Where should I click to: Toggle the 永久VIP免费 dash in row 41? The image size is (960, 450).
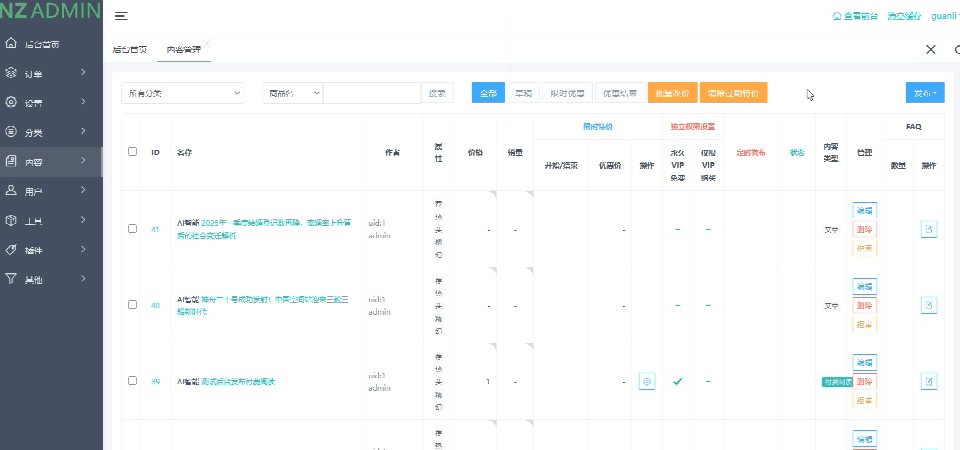tap(677, 230)
